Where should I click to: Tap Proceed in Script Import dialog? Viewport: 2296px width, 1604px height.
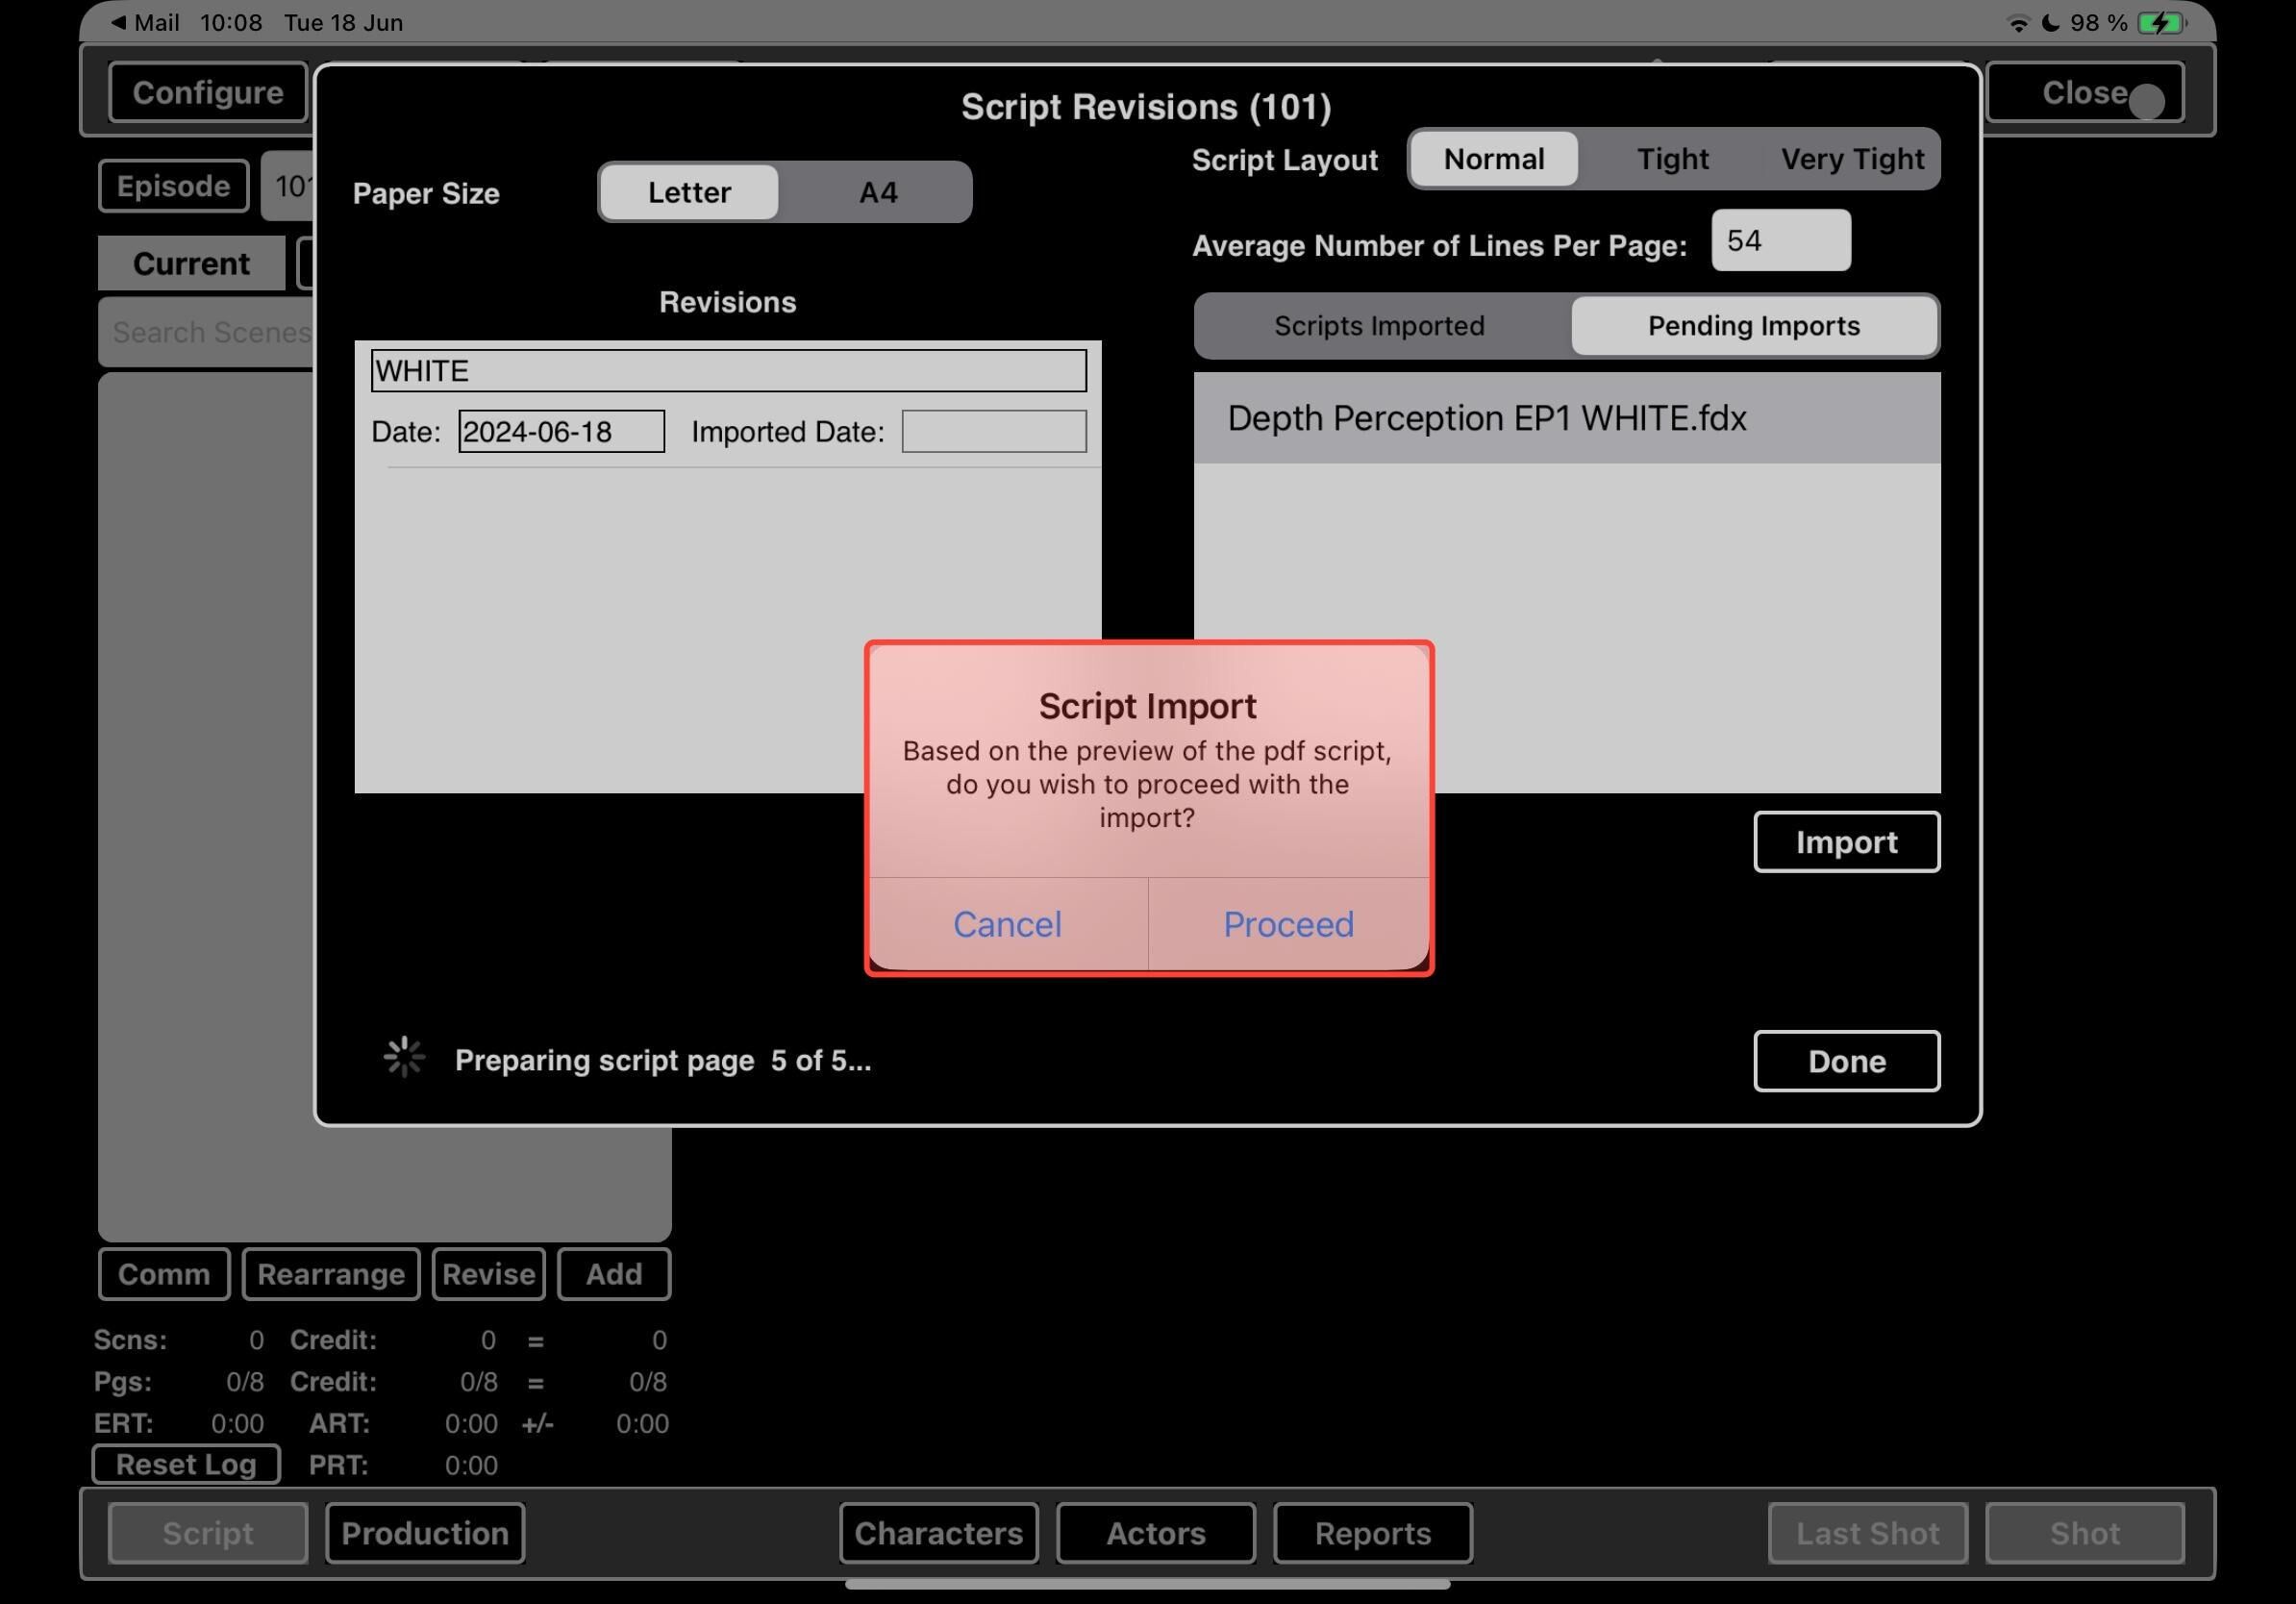(x=1288, y=924)
